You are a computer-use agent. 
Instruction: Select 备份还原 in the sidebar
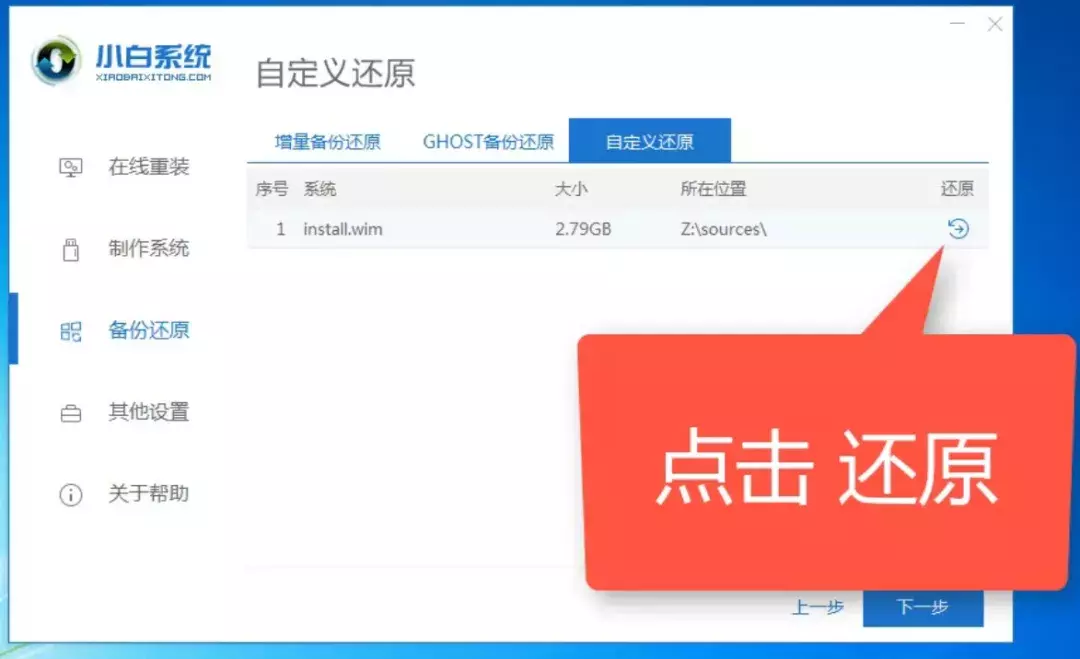click(149, 330)
